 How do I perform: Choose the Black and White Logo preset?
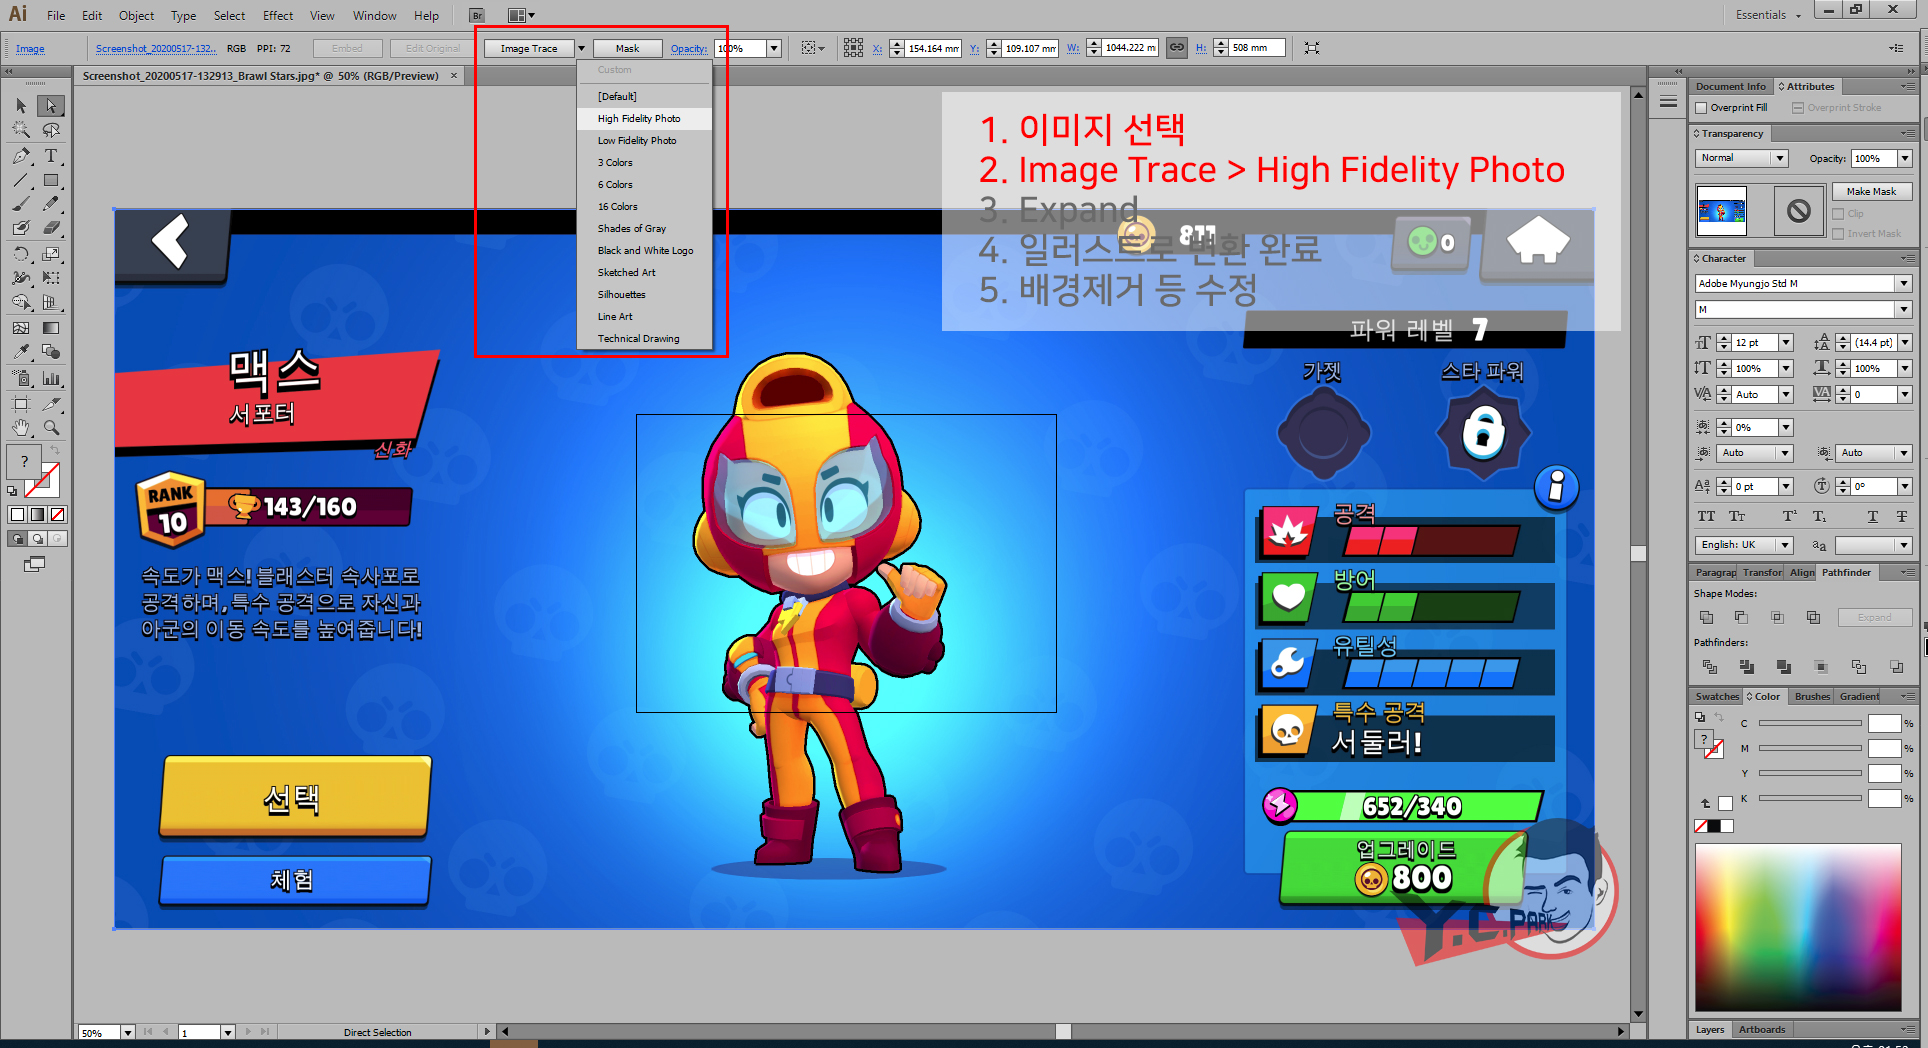[644, 250]
